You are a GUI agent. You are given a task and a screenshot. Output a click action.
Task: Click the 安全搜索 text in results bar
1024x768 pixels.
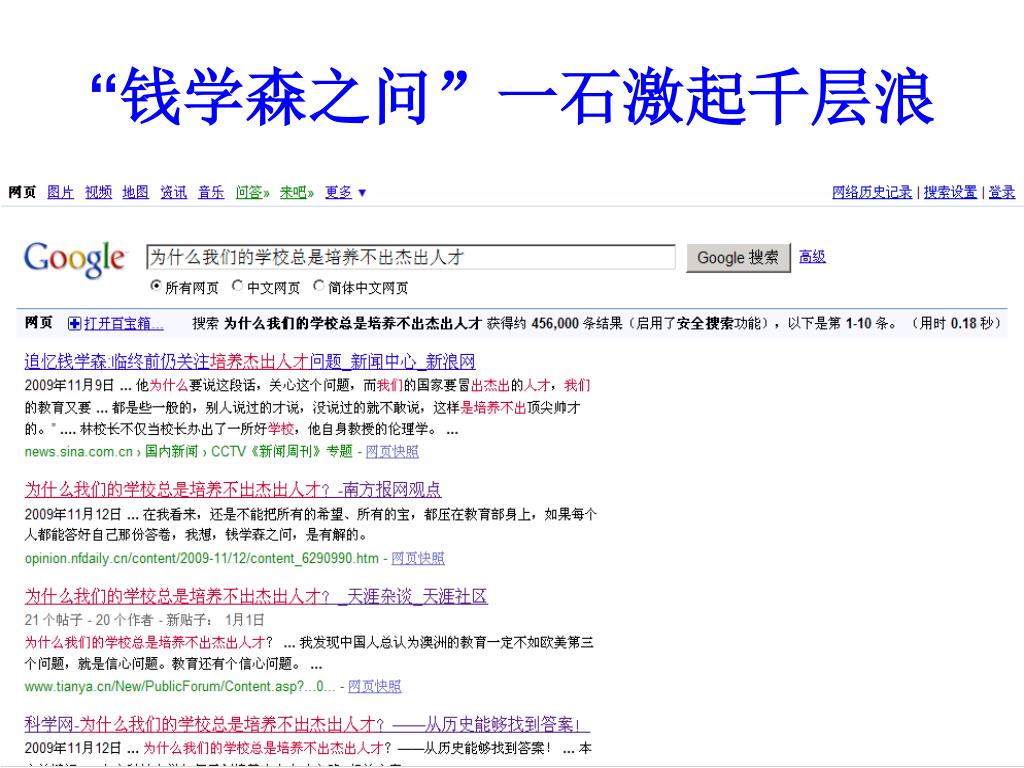[705, 323]
